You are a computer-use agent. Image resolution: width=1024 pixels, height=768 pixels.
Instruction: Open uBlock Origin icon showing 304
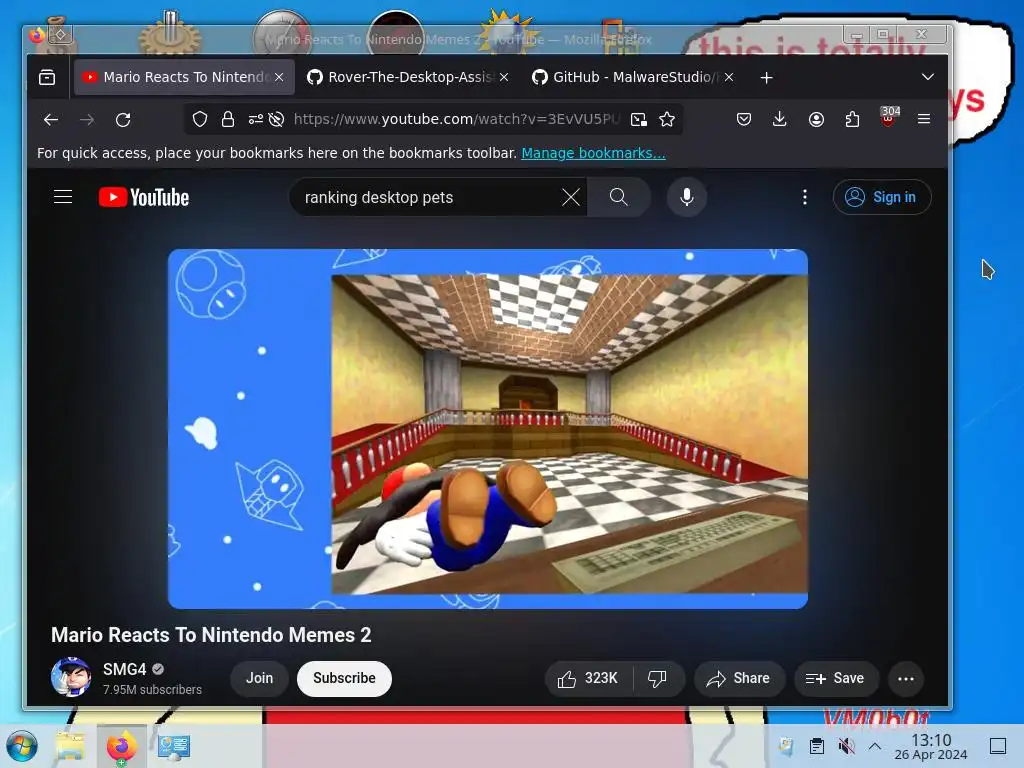[888, 117]
